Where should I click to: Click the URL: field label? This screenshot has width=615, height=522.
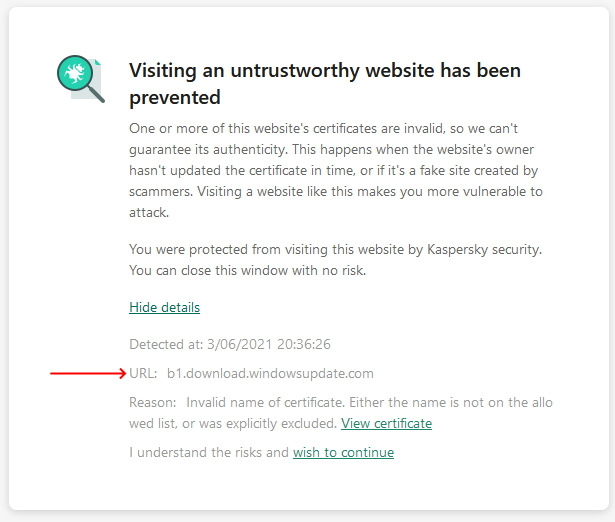point(143,373)
